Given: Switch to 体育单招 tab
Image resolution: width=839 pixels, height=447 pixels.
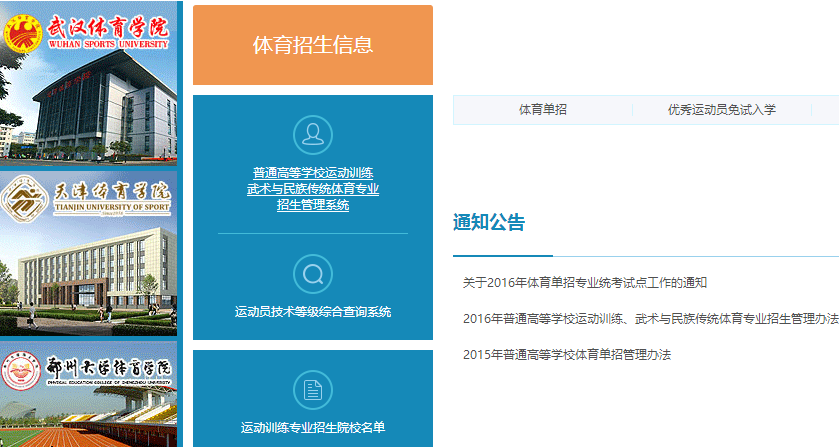Looking at the screenshot, I should 543,110.
